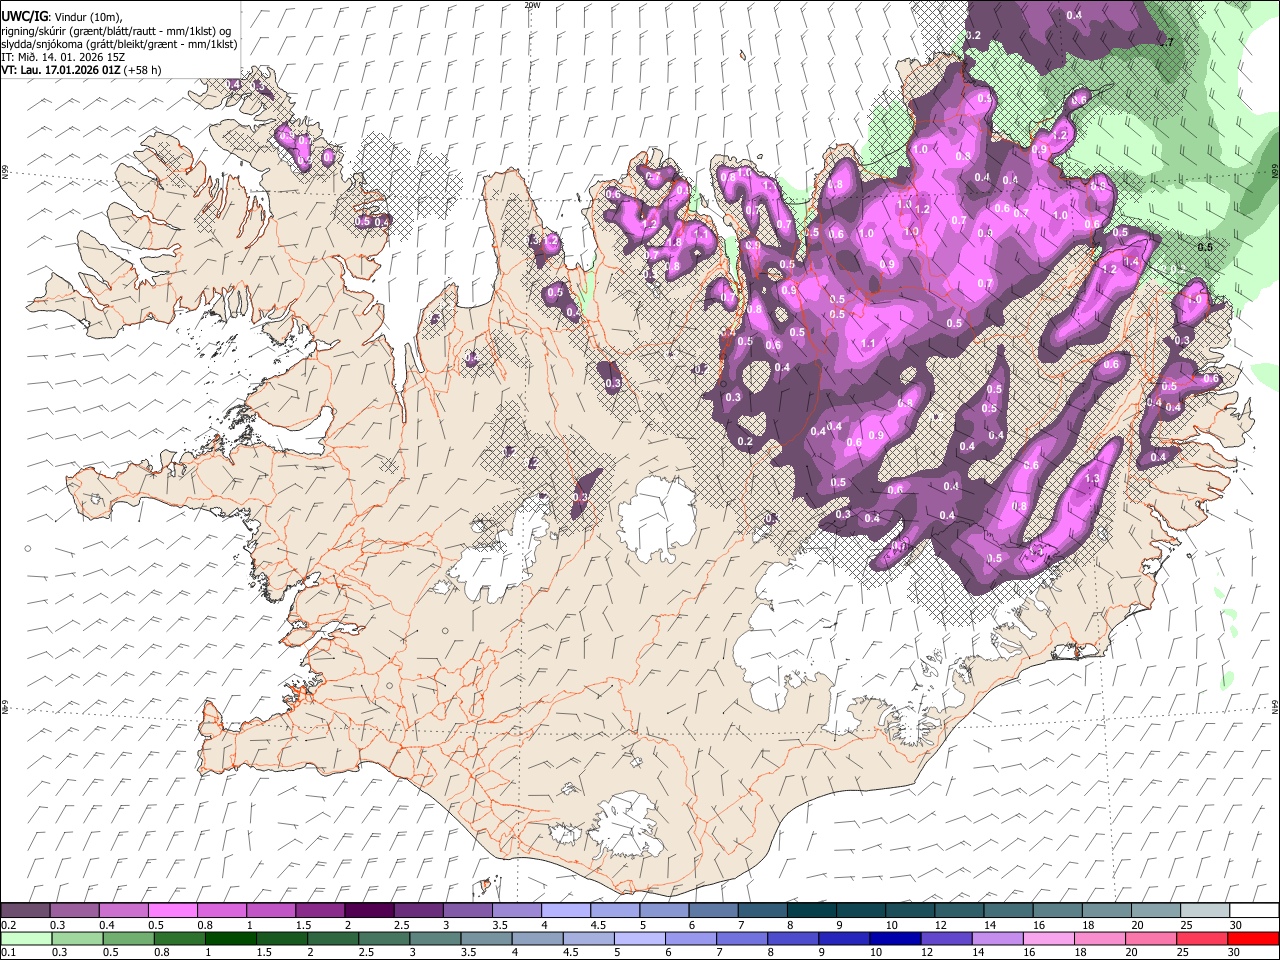Click the "20W" longitude label
The width and height of the screenshot is (1280, 960).
coord(532,5)
